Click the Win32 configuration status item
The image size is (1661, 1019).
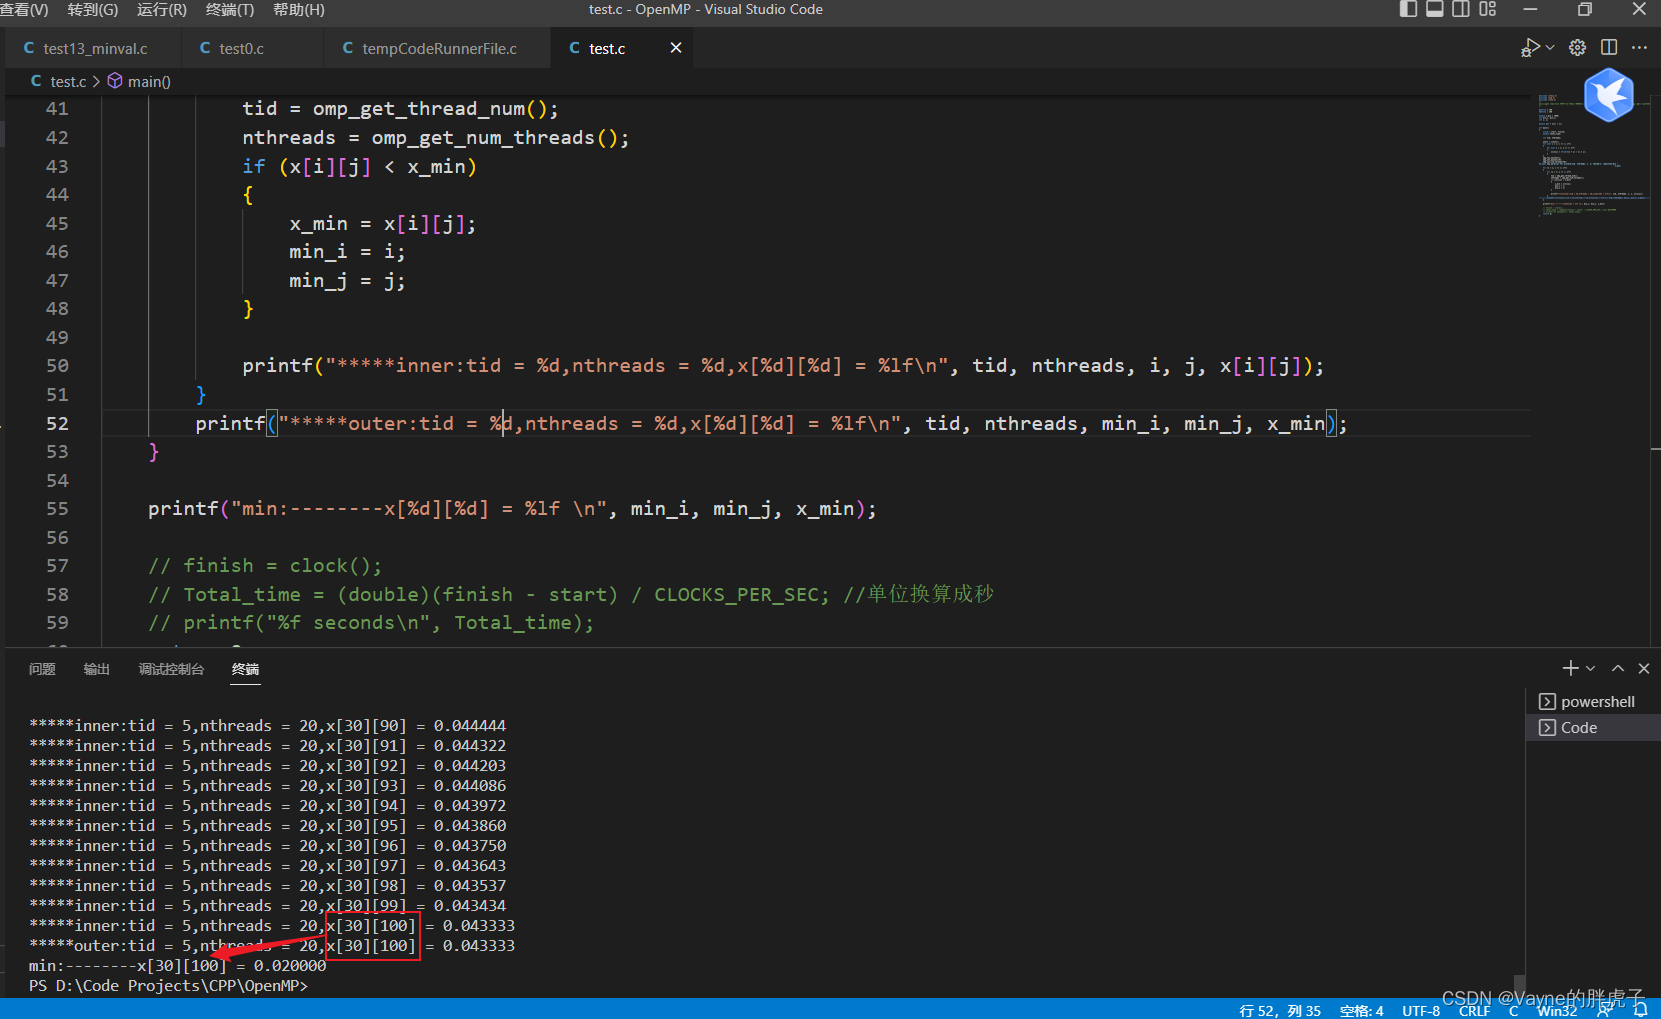pos(1557,1010)
